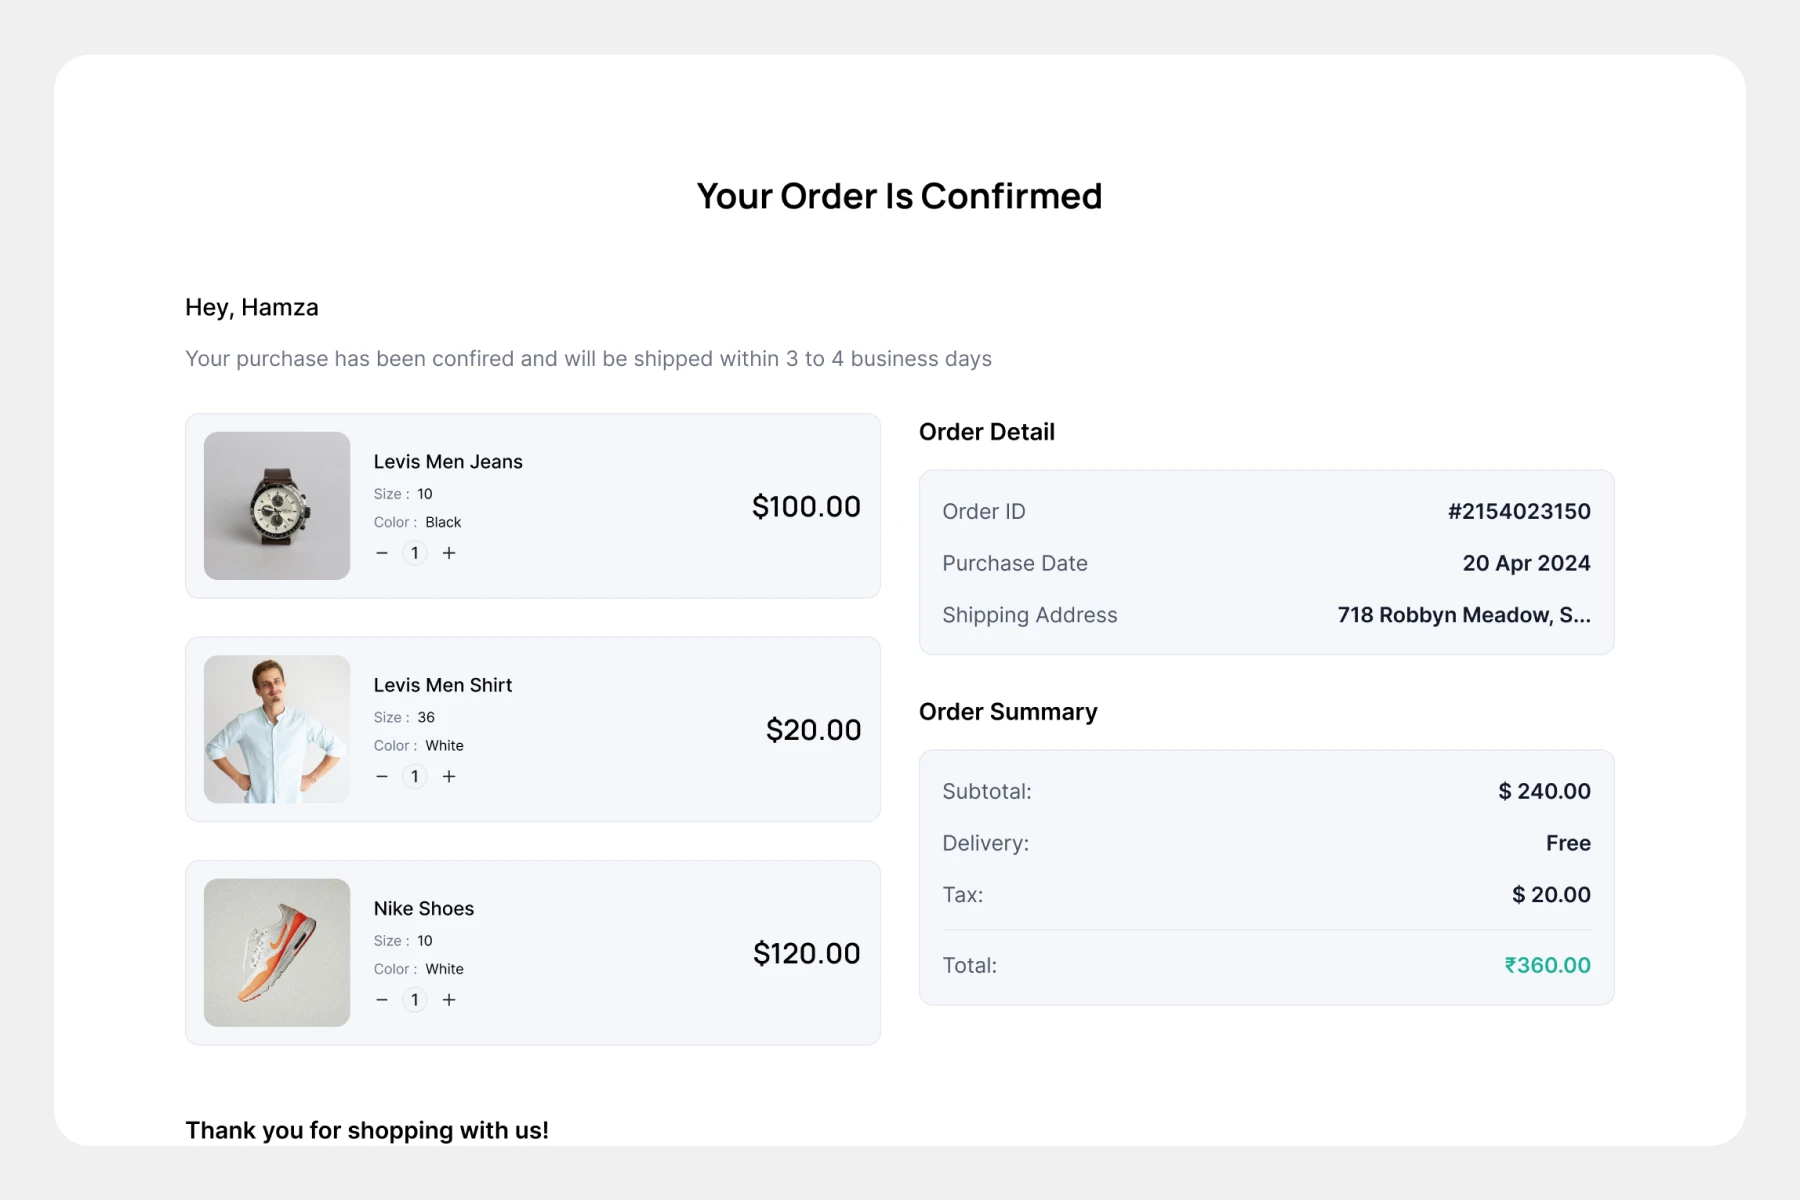Decrease quantity of Levis Men Shirt
Screen dimensions: 1800x1200
pos(382,776)
